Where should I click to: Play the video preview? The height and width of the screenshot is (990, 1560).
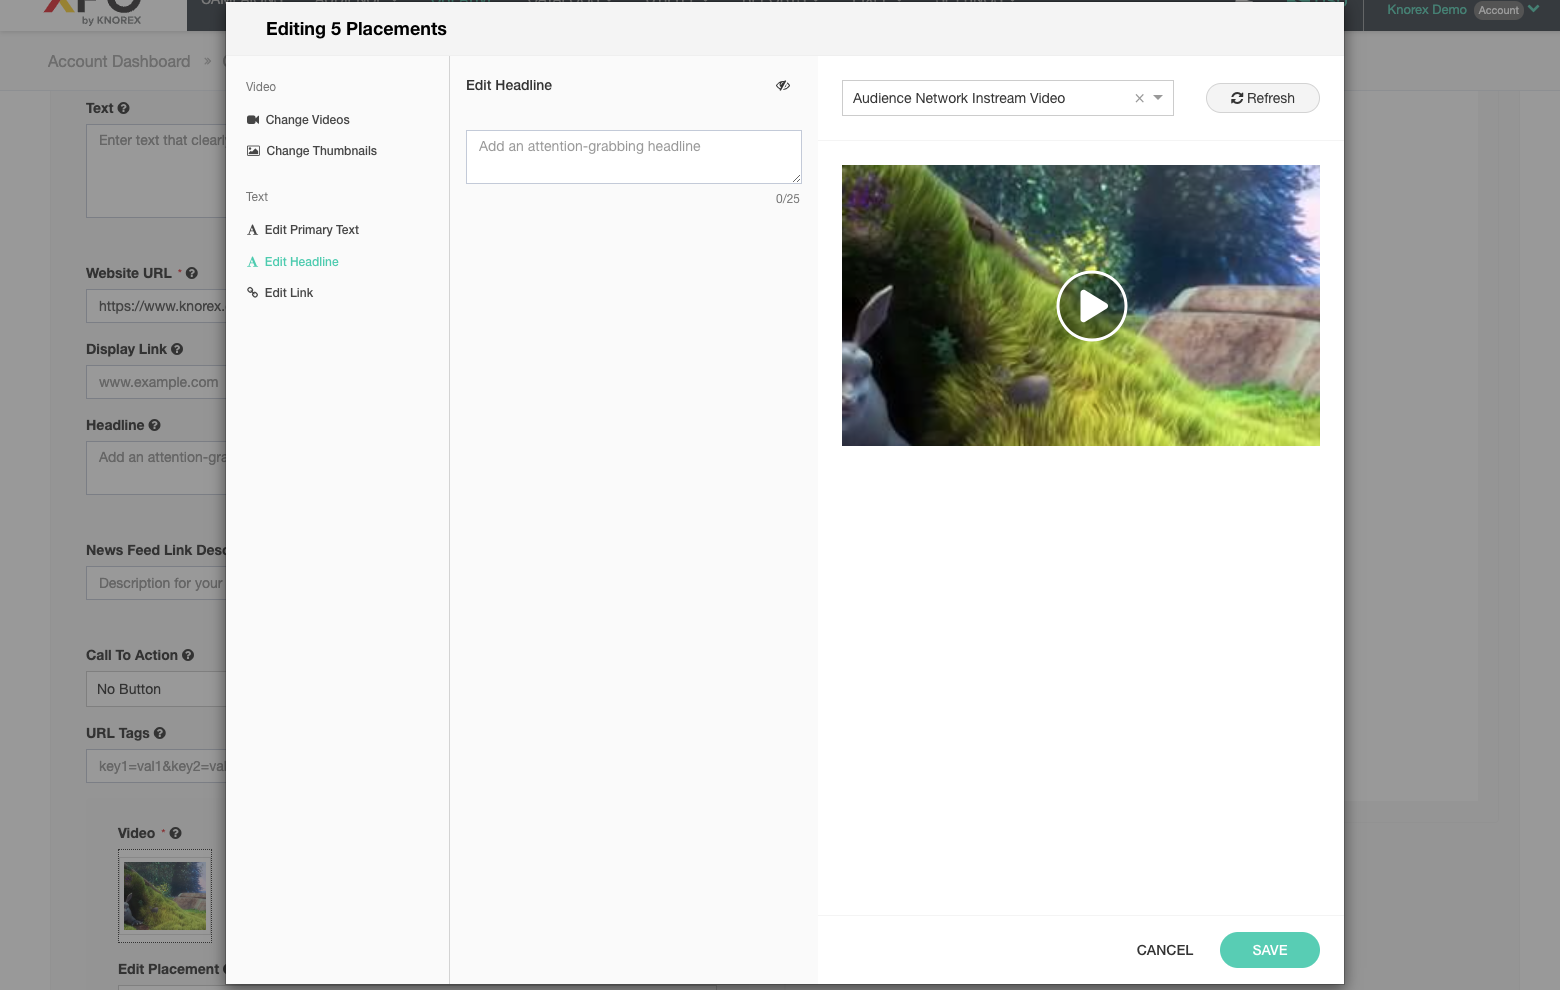pos(1091,306)
